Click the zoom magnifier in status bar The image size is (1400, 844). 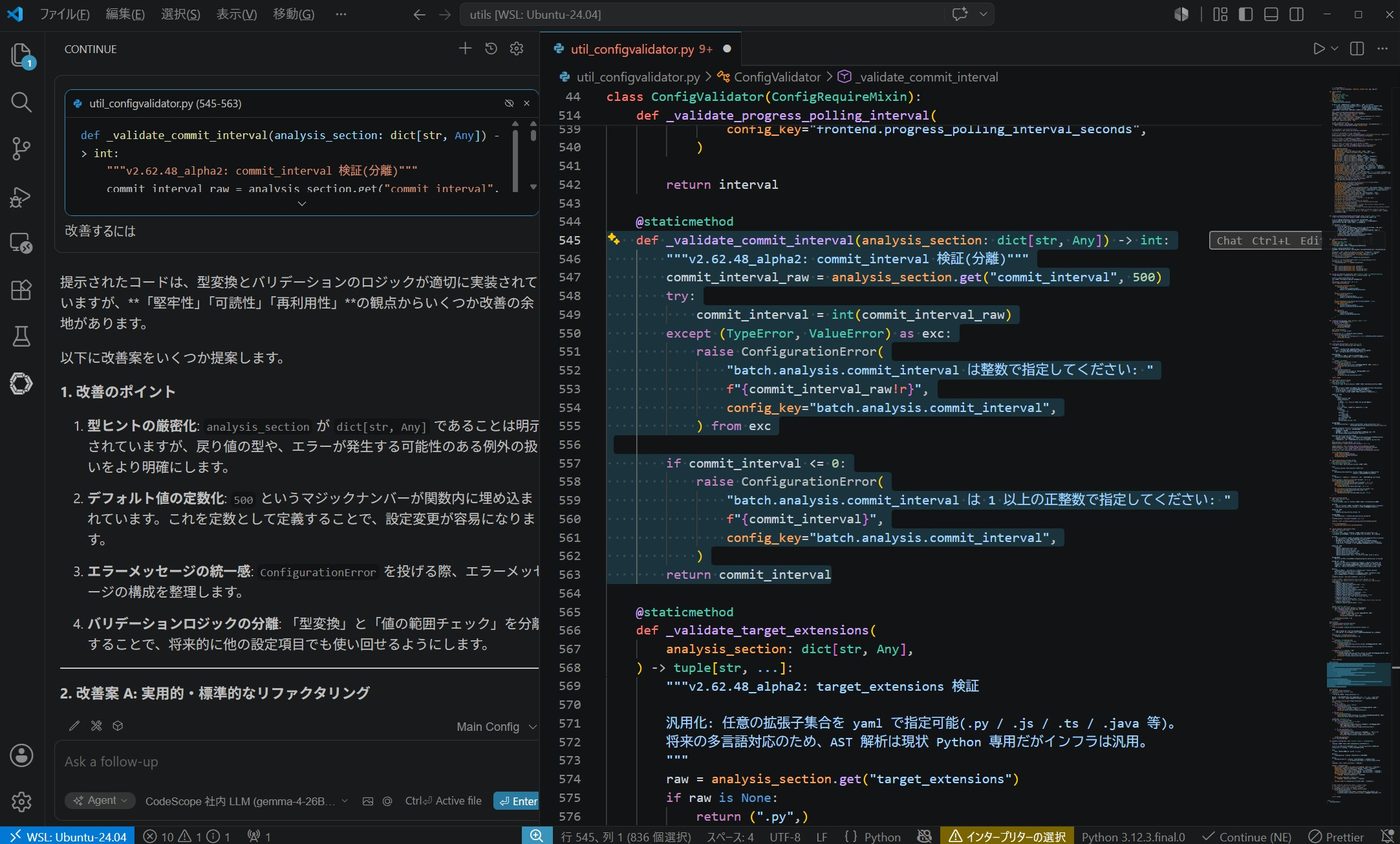click(x=537, y=836)
